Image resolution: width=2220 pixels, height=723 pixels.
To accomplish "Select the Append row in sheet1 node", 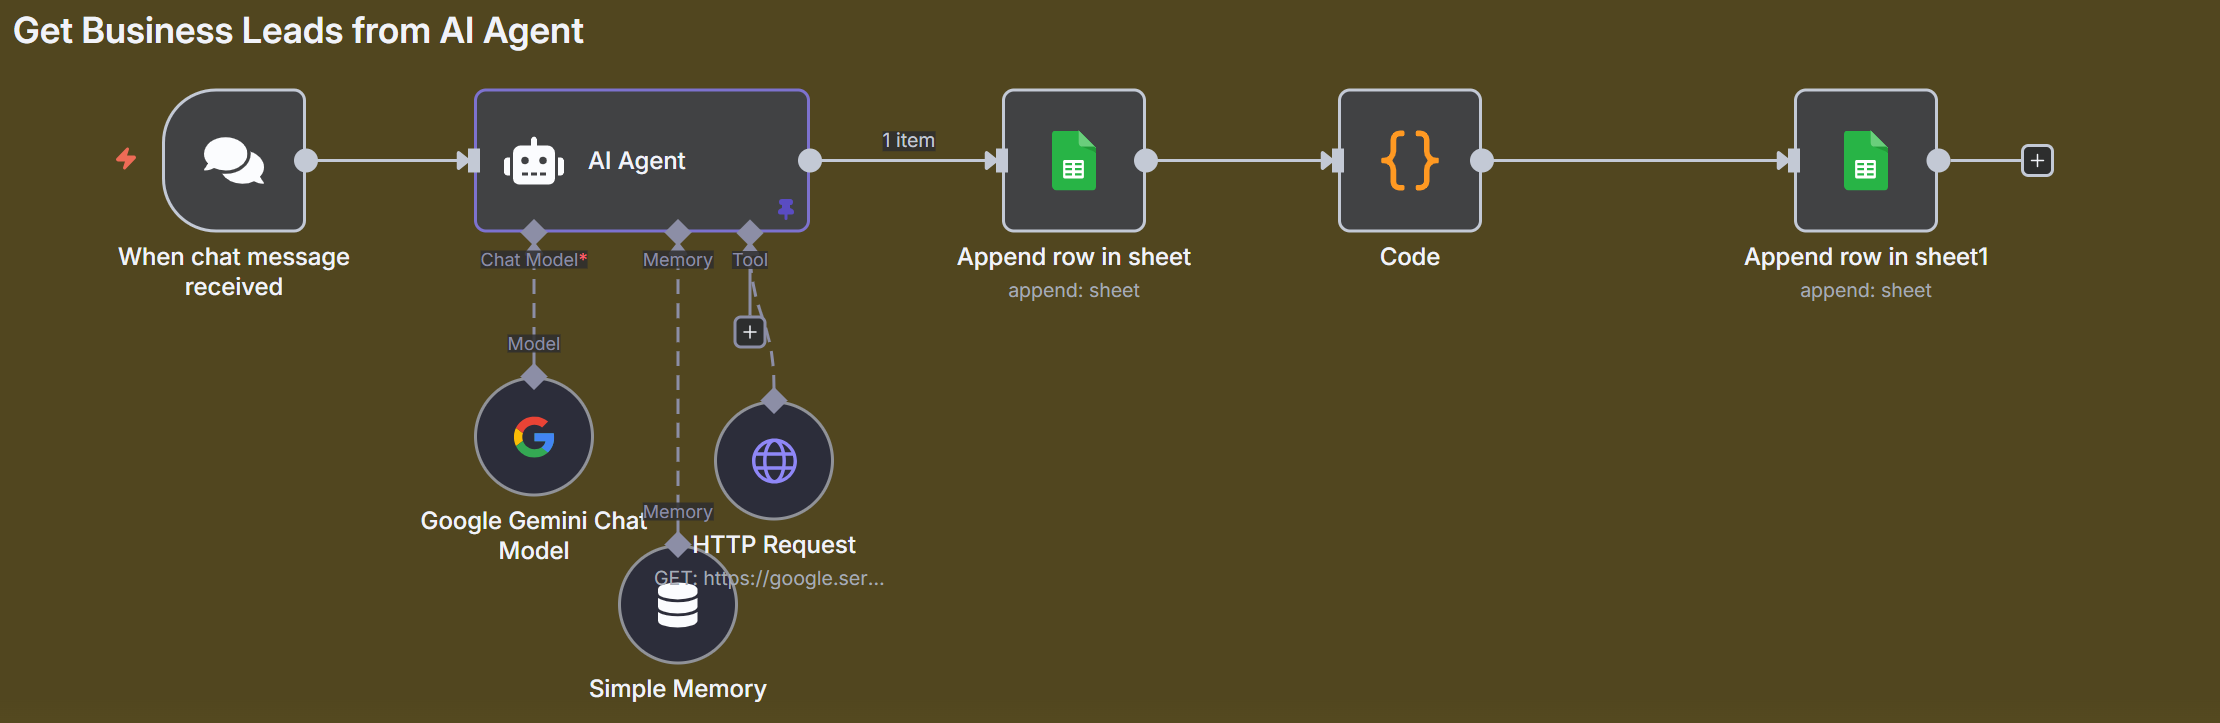I will point(1865,160).
